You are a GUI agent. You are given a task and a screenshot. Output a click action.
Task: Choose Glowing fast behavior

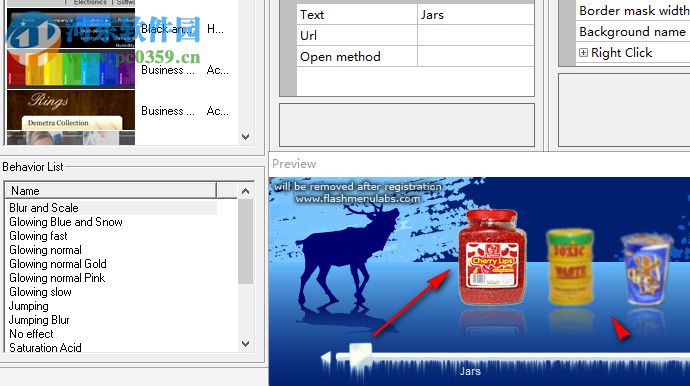tap(38, 236)
